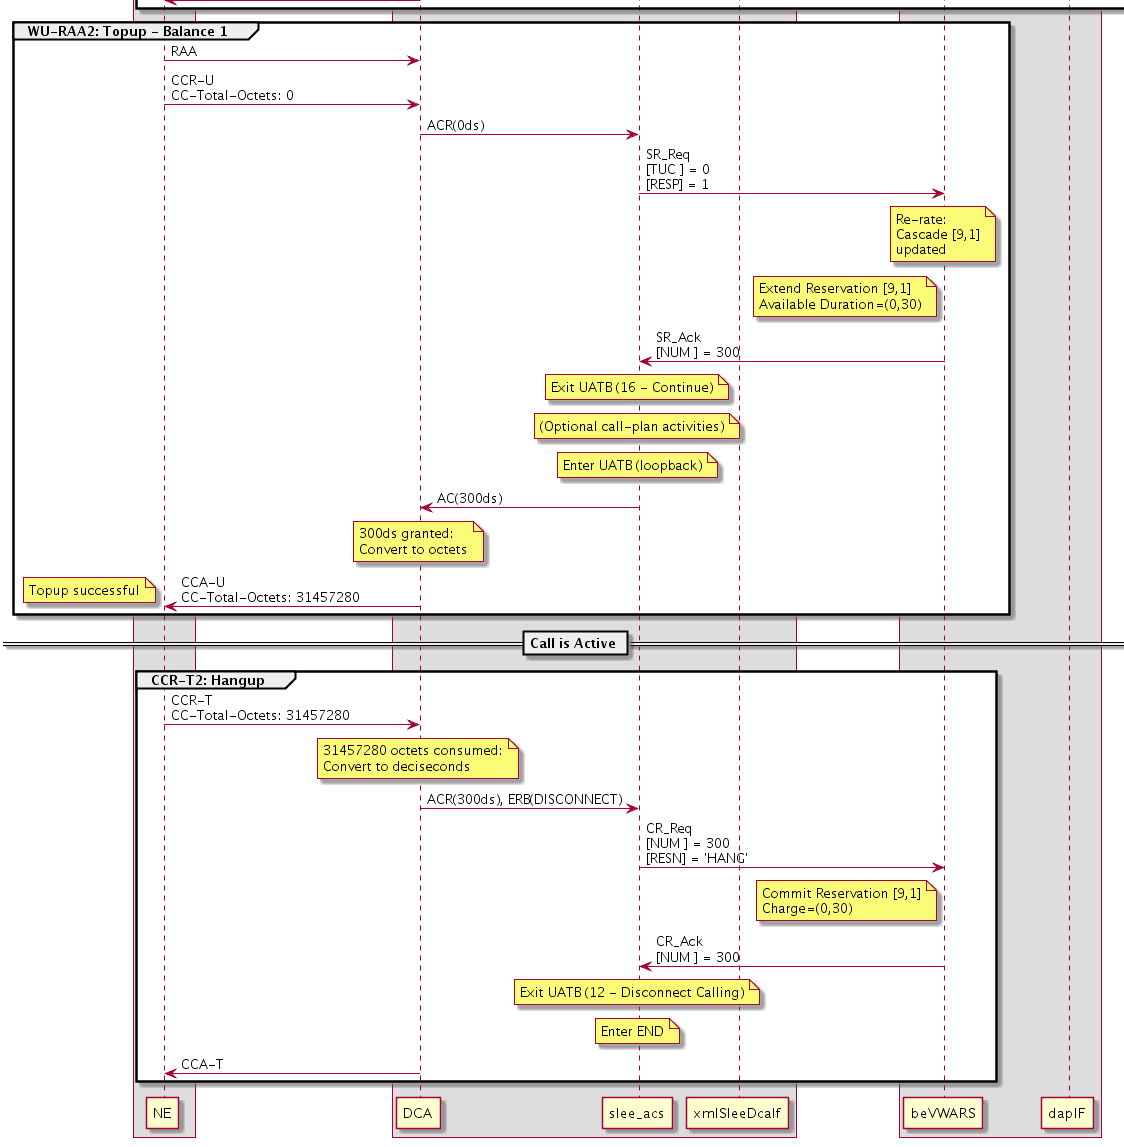This screenshot has height=1147, width=1124.
Task: Select the dapIF participant label
Action: (1069, 1113)
